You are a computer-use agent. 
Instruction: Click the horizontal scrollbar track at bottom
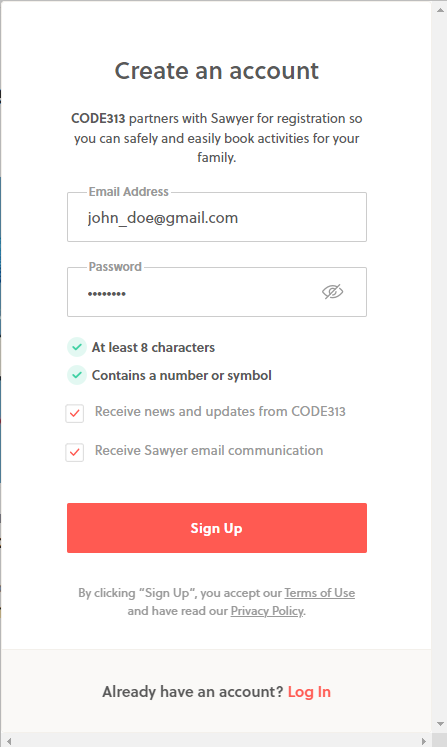pyautogui.click(x=216, y=741)
